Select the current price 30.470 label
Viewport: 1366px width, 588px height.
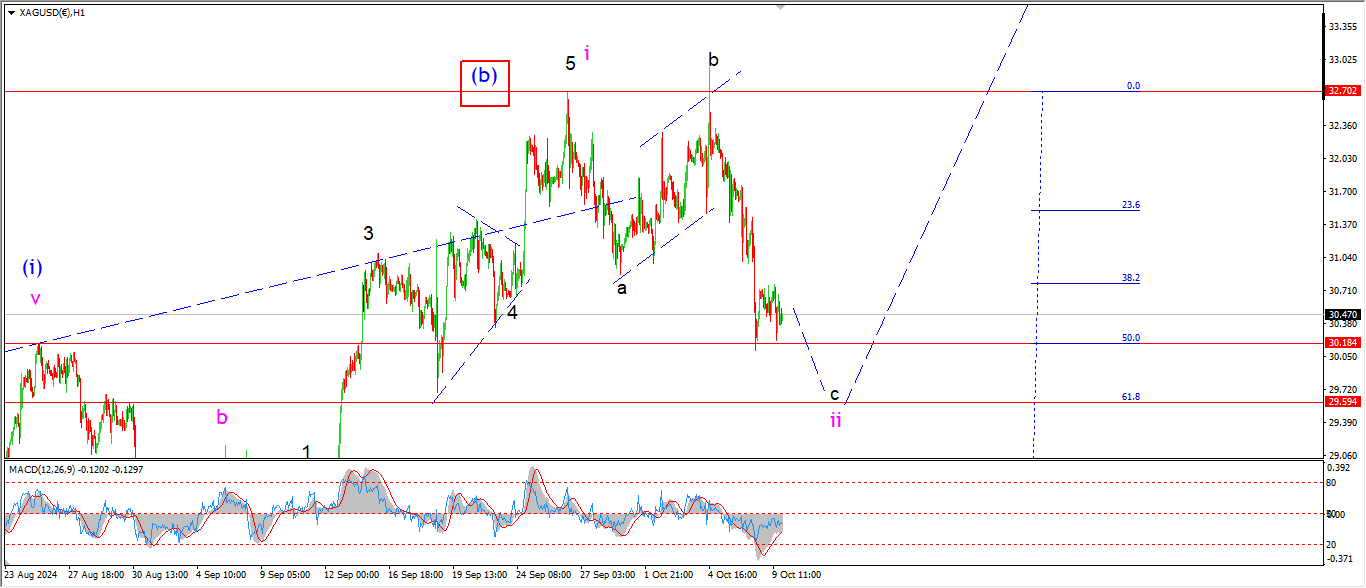coord(1341,315)
